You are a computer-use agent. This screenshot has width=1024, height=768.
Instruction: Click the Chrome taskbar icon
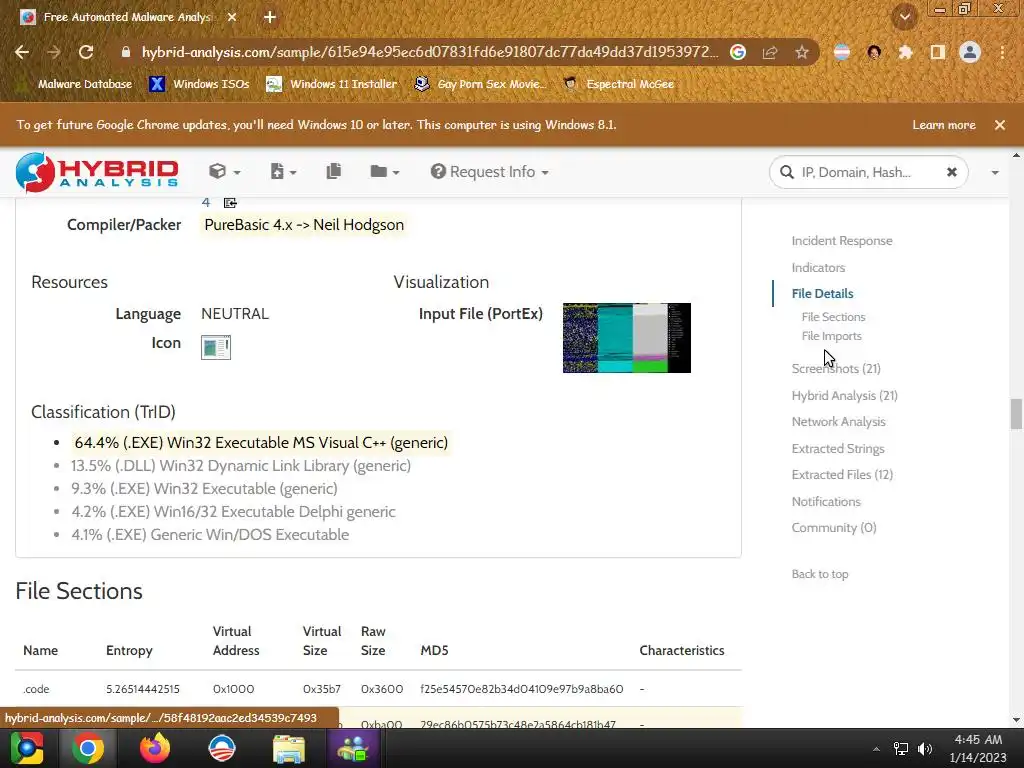[88, 748]
